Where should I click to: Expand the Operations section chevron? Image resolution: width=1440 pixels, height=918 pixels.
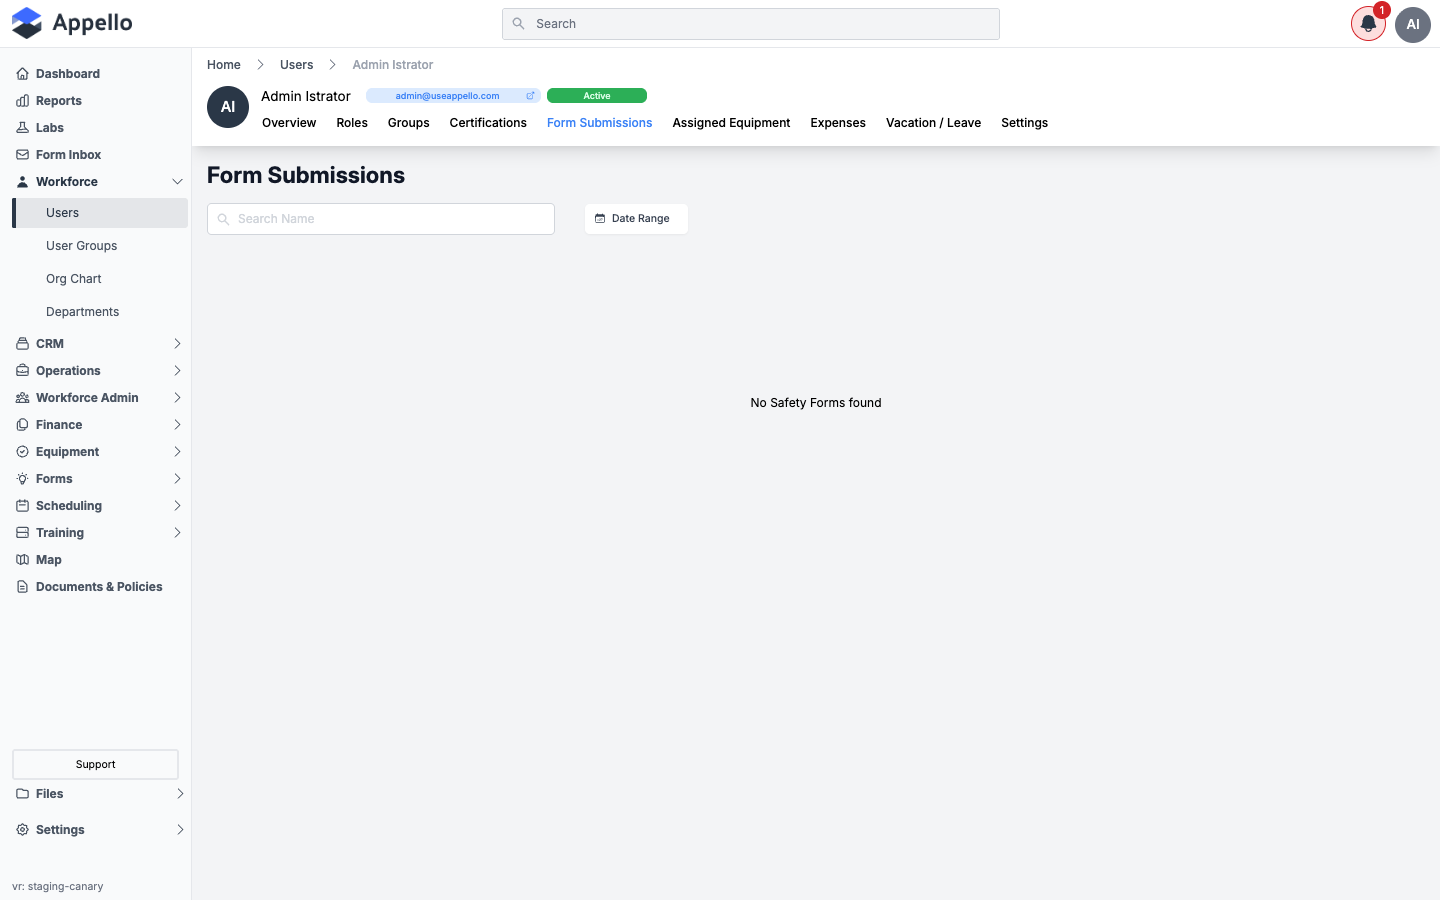tap(177, 371)
